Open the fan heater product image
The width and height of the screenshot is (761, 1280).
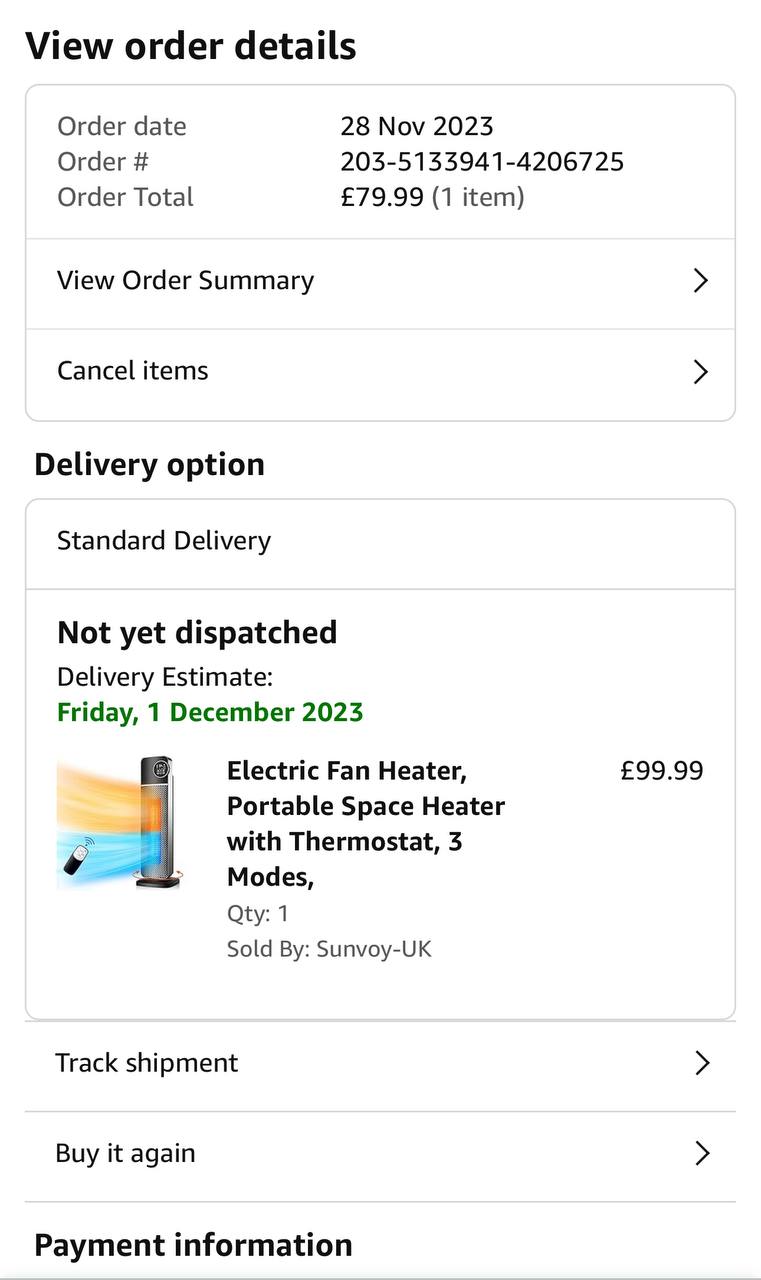pos(119,823)
